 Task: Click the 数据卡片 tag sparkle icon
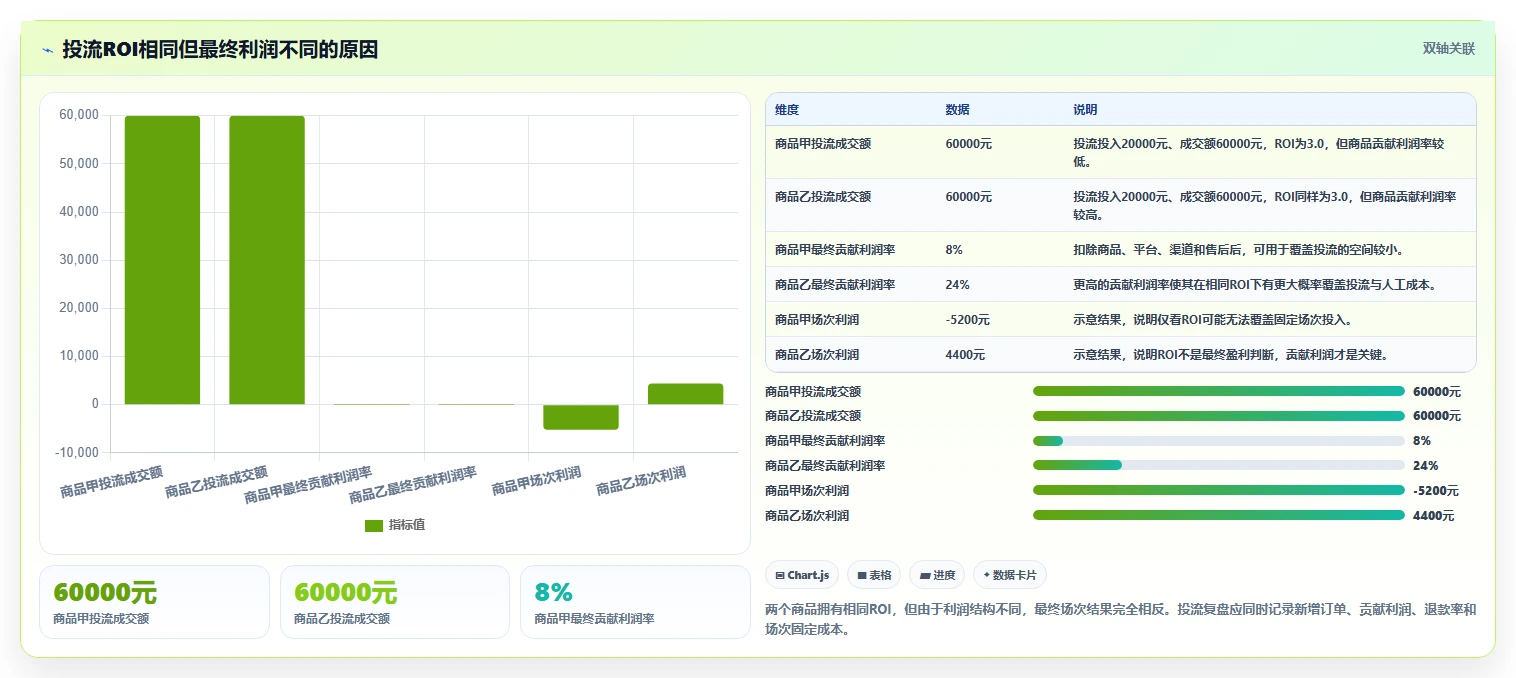point(986,575)
